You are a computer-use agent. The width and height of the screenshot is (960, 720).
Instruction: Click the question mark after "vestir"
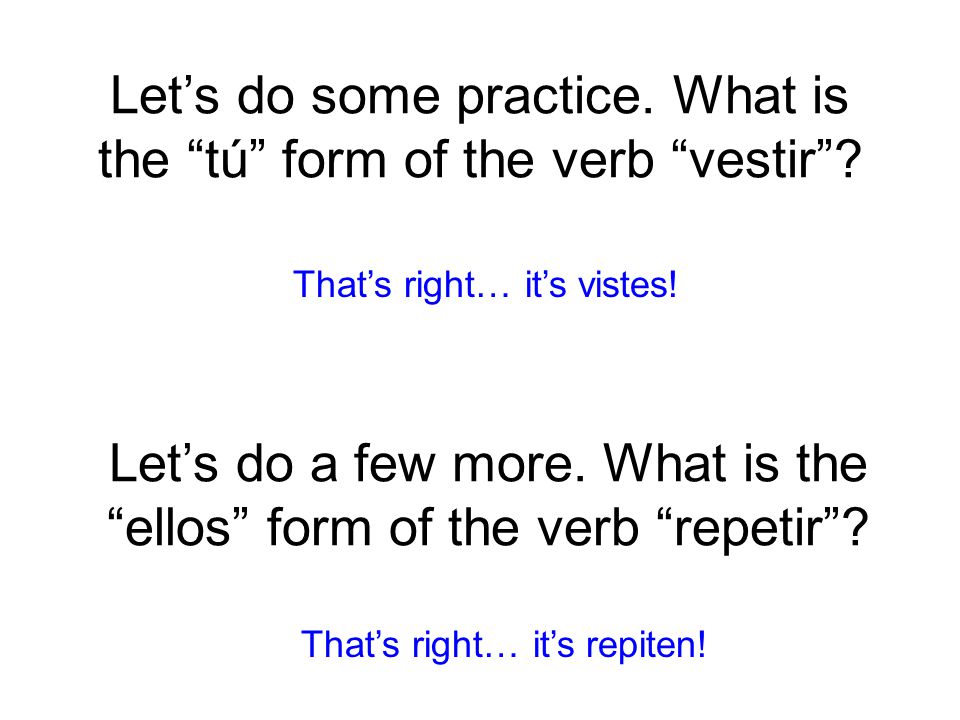[849, 159]
